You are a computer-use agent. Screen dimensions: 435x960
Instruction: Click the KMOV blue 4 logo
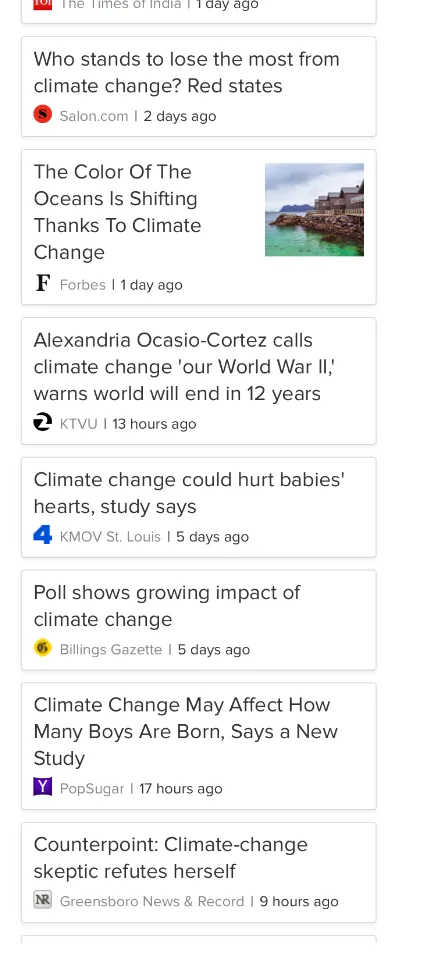coord(42,534)
